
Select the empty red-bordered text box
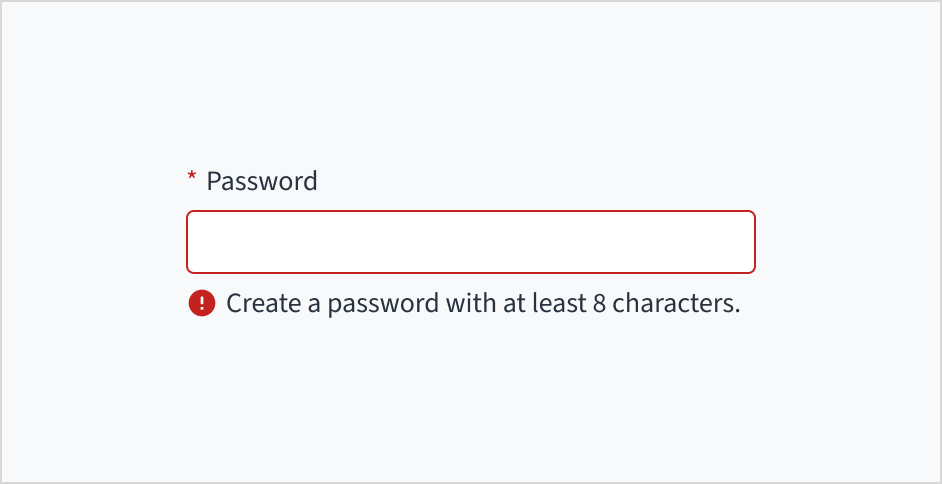click(470, 242)
